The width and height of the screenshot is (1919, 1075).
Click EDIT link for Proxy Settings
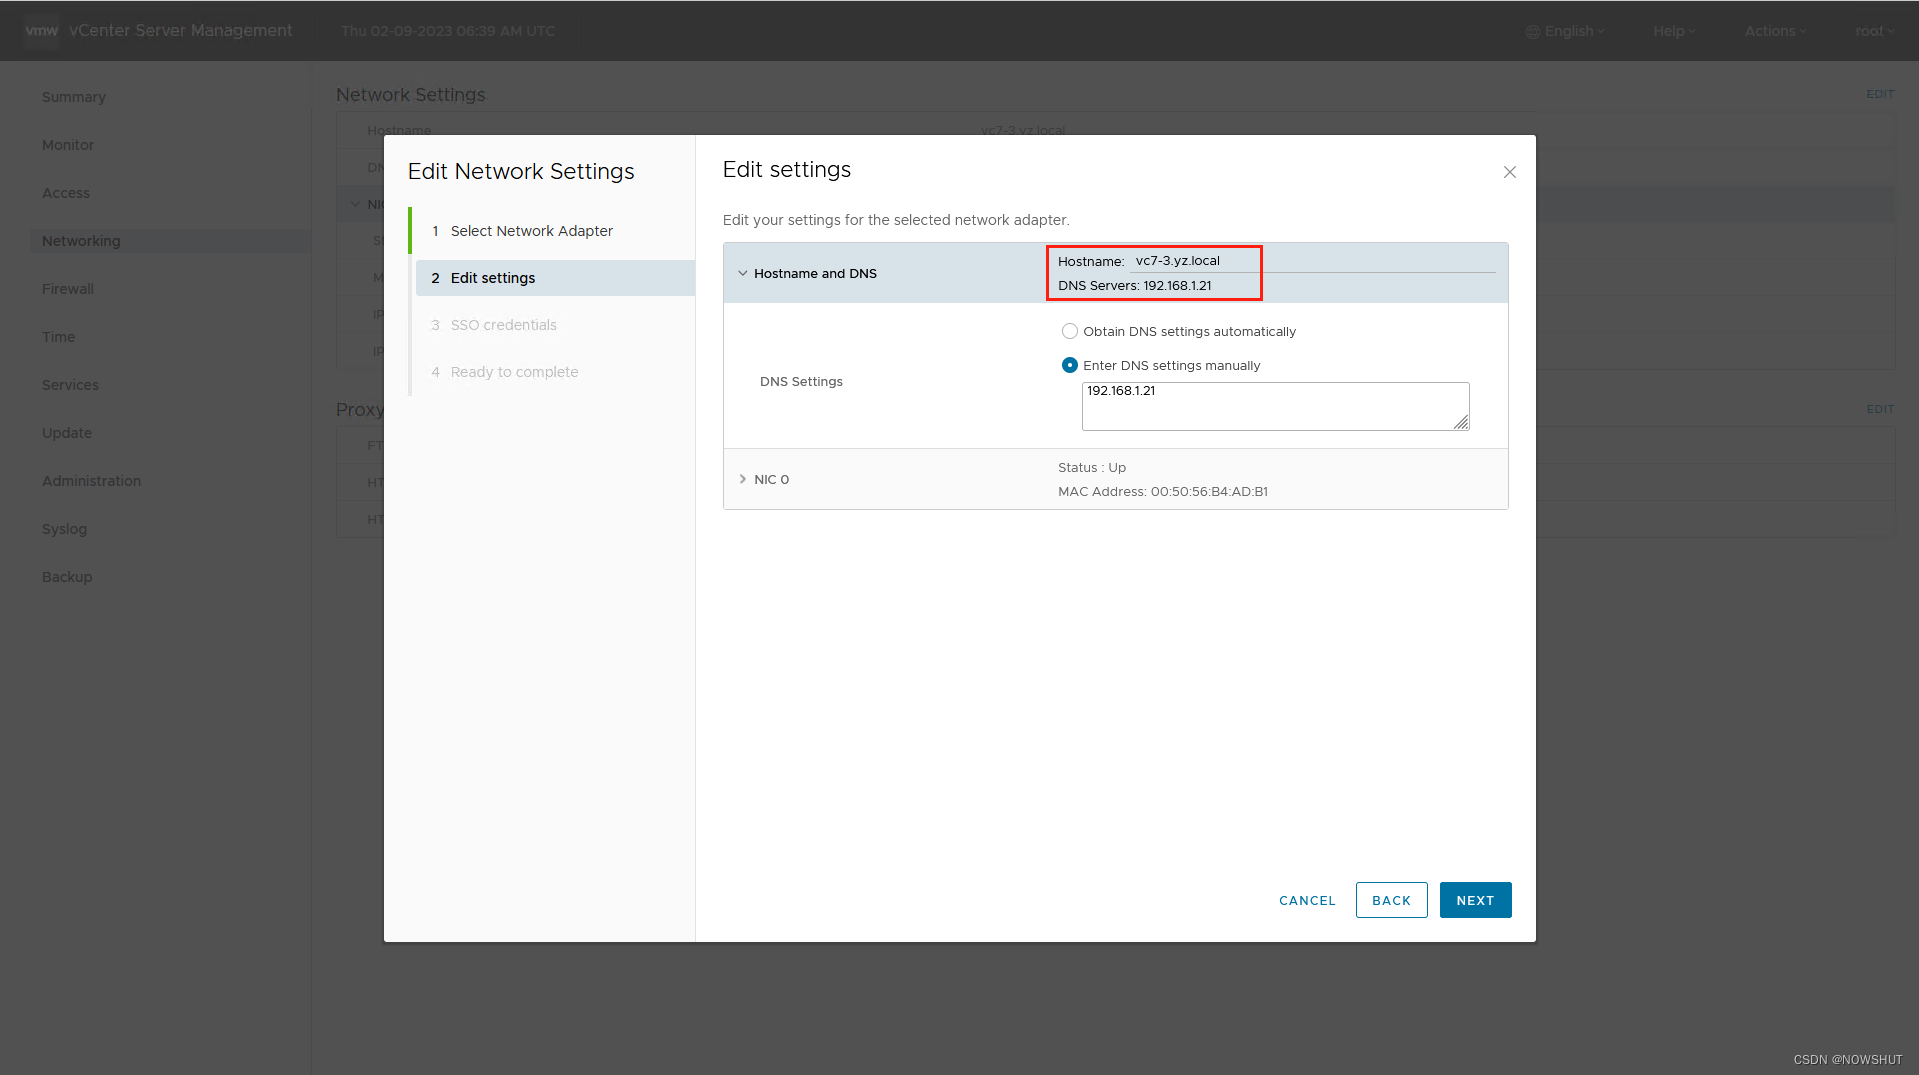tap(1879, 409)
